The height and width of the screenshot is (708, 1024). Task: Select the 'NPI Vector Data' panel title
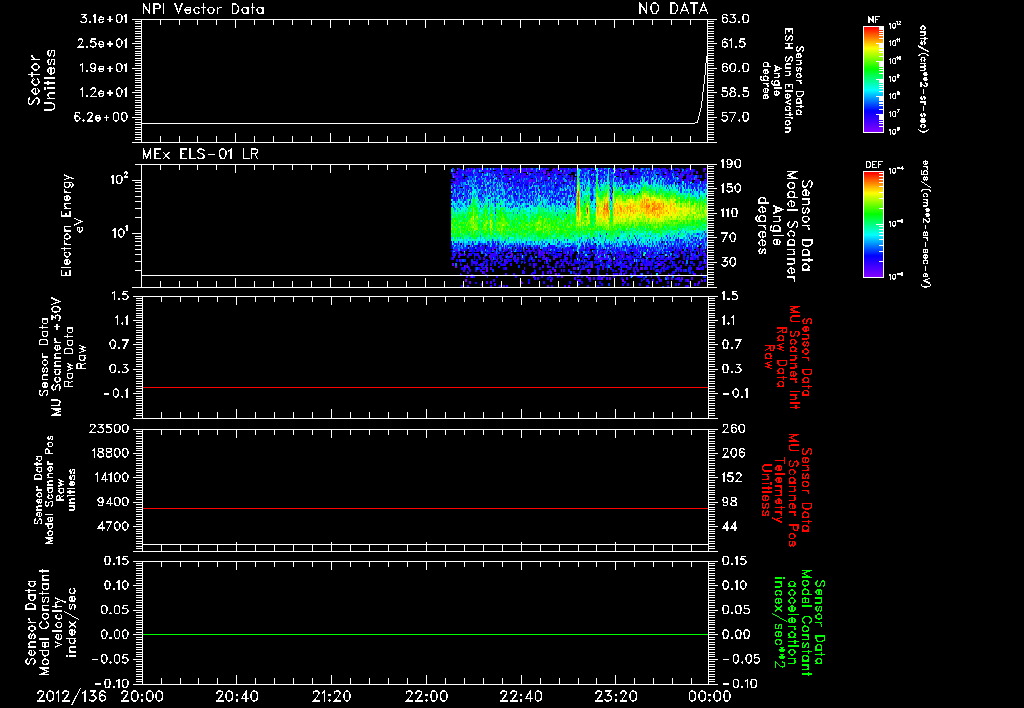[x=203, y=9]
